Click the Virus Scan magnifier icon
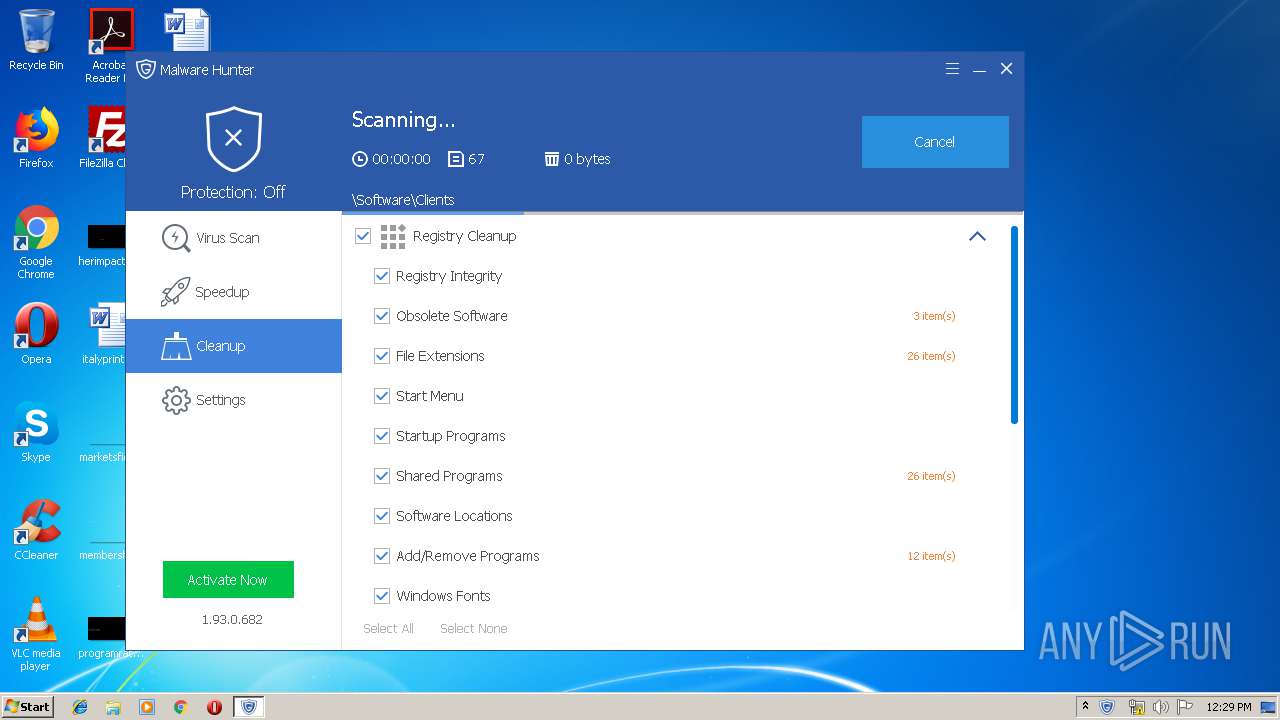 pyautogui.click(x=176, y=238)
